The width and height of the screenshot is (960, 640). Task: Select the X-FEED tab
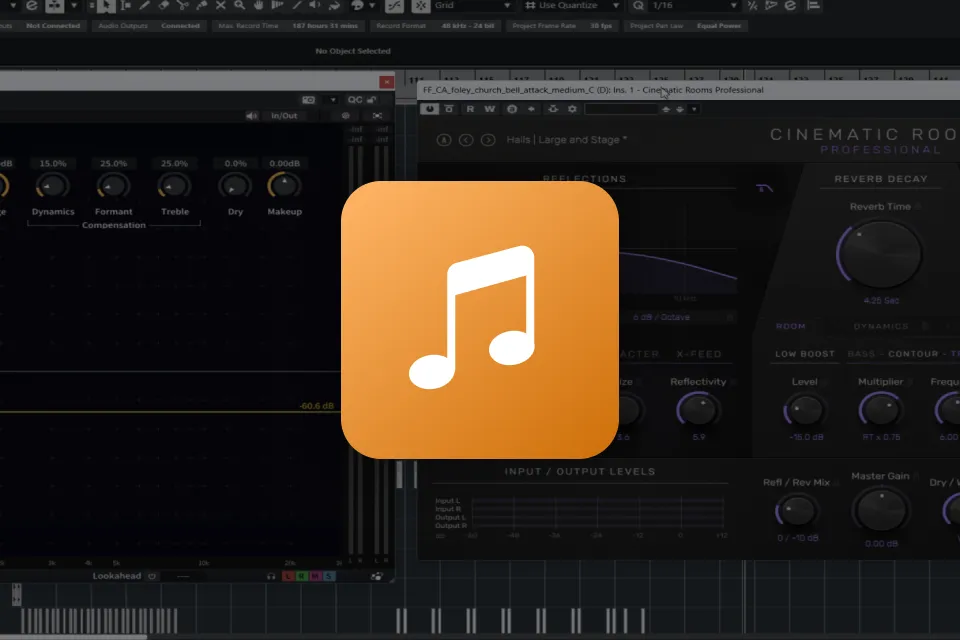point(699,354)
